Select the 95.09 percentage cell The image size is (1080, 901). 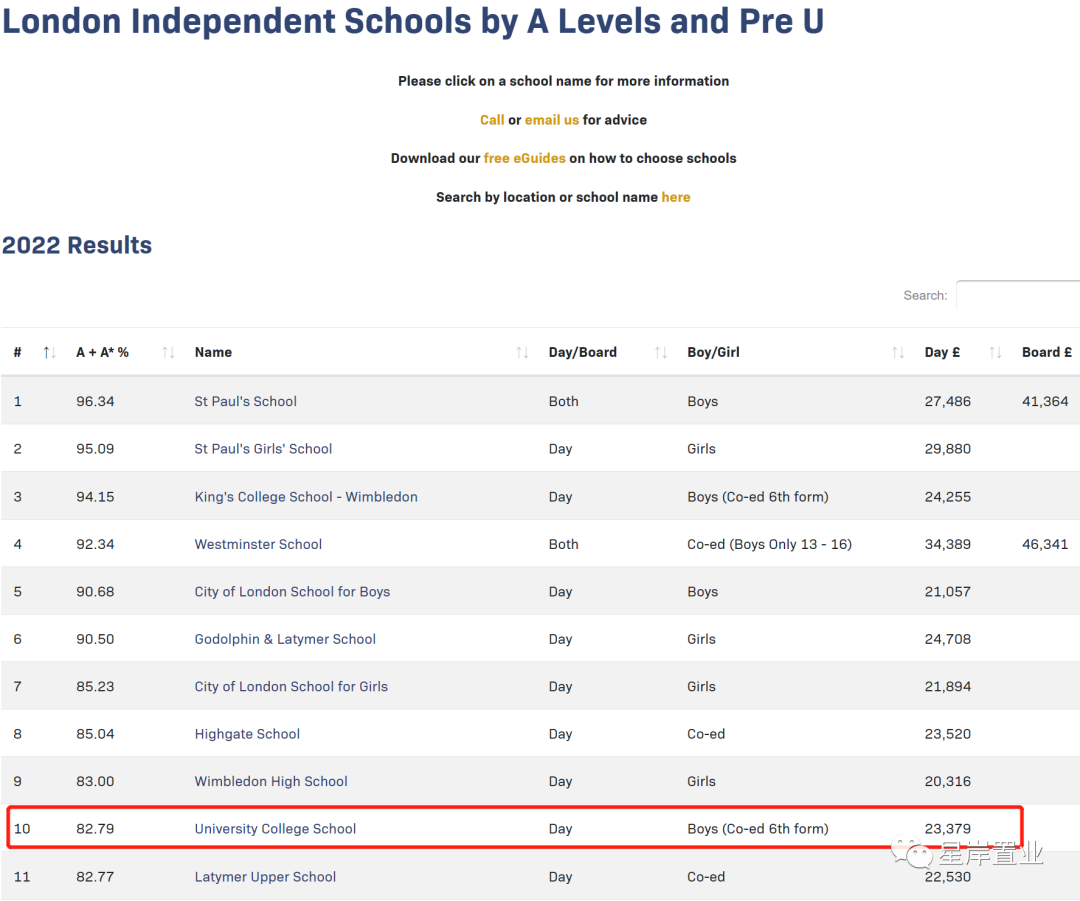[x=95, y=449]
